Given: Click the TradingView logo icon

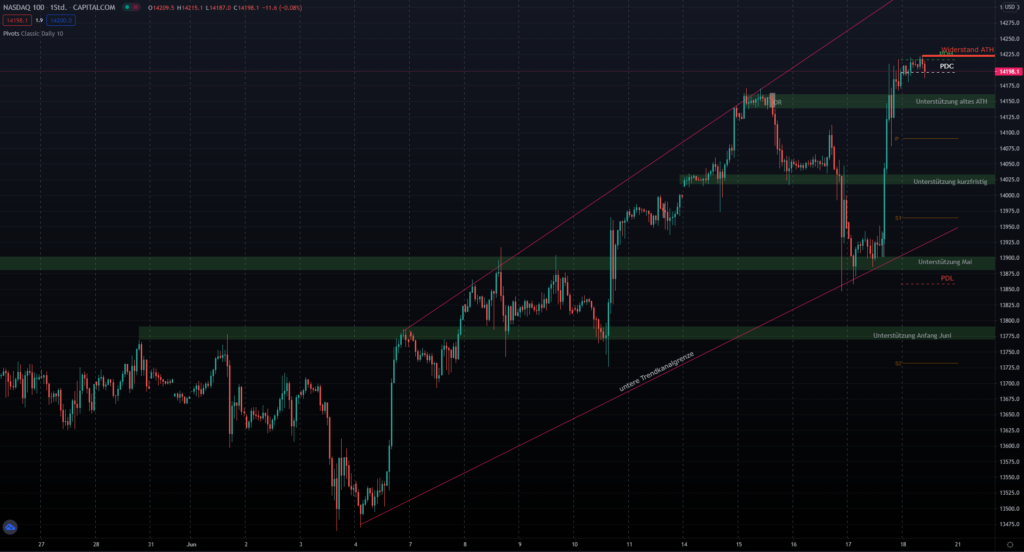Looking at the screenshot, I should point(10,526).
